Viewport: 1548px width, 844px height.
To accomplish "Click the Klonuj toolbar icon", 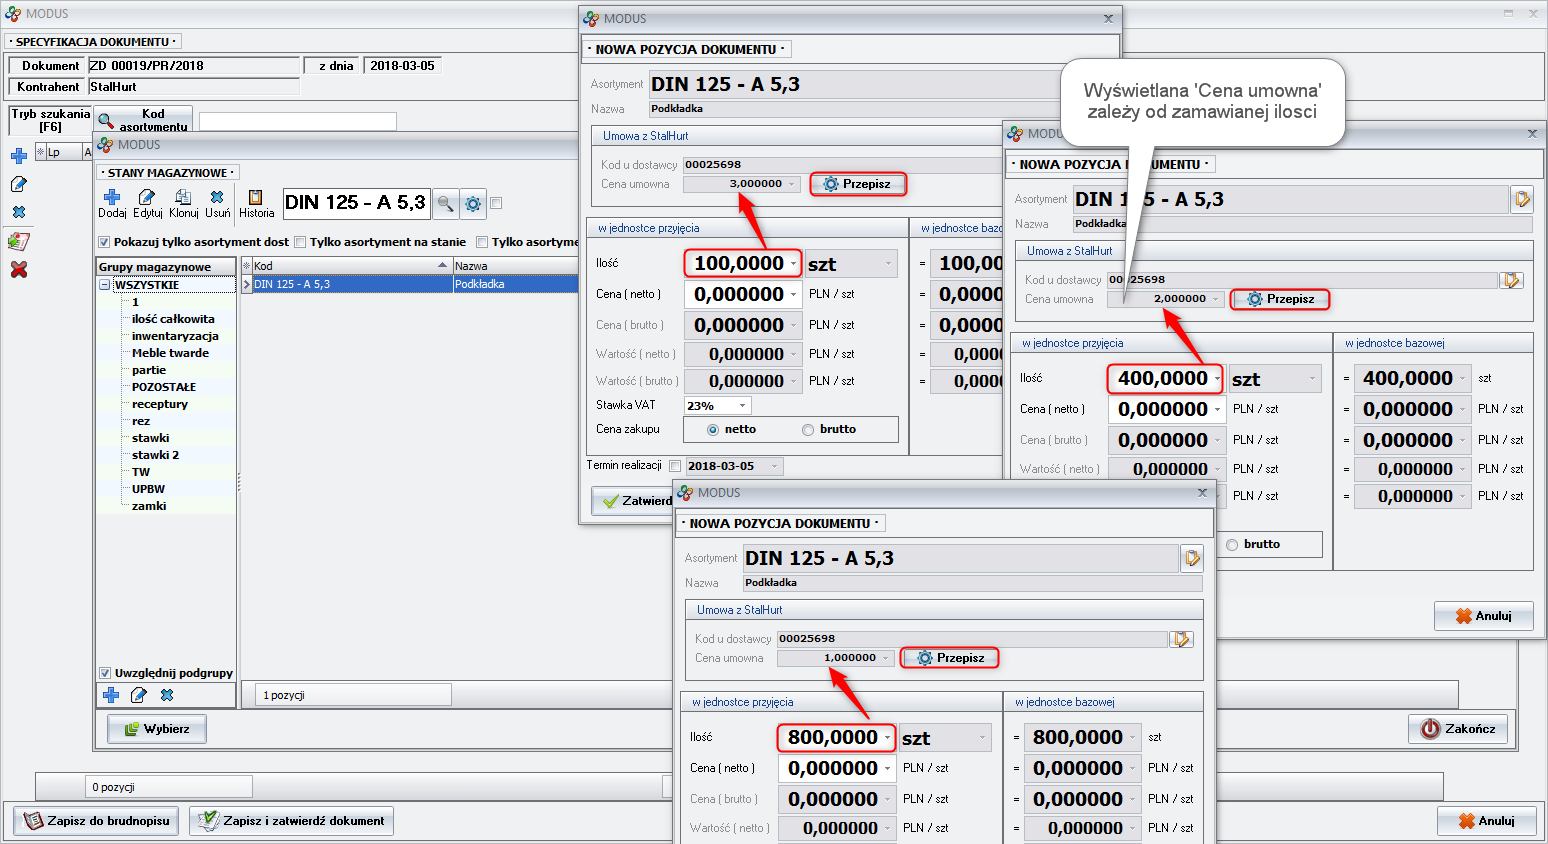I will coord(183,198).
